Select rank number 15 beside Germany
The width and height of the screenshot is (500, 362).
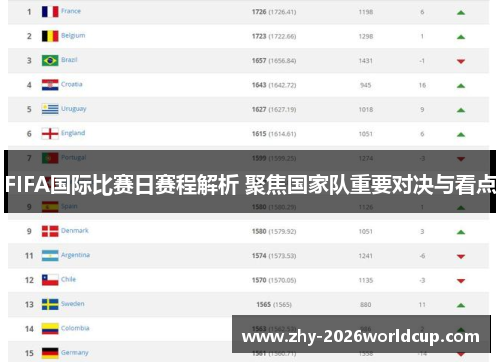(x=29, y=353)
